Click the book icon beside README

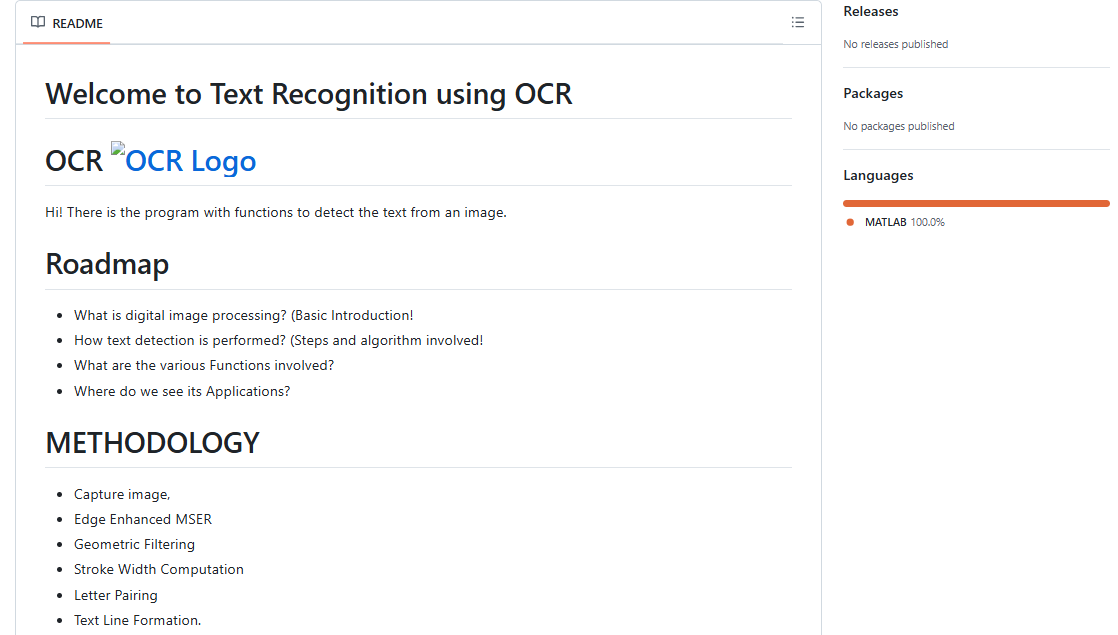[x=38, y=23]
